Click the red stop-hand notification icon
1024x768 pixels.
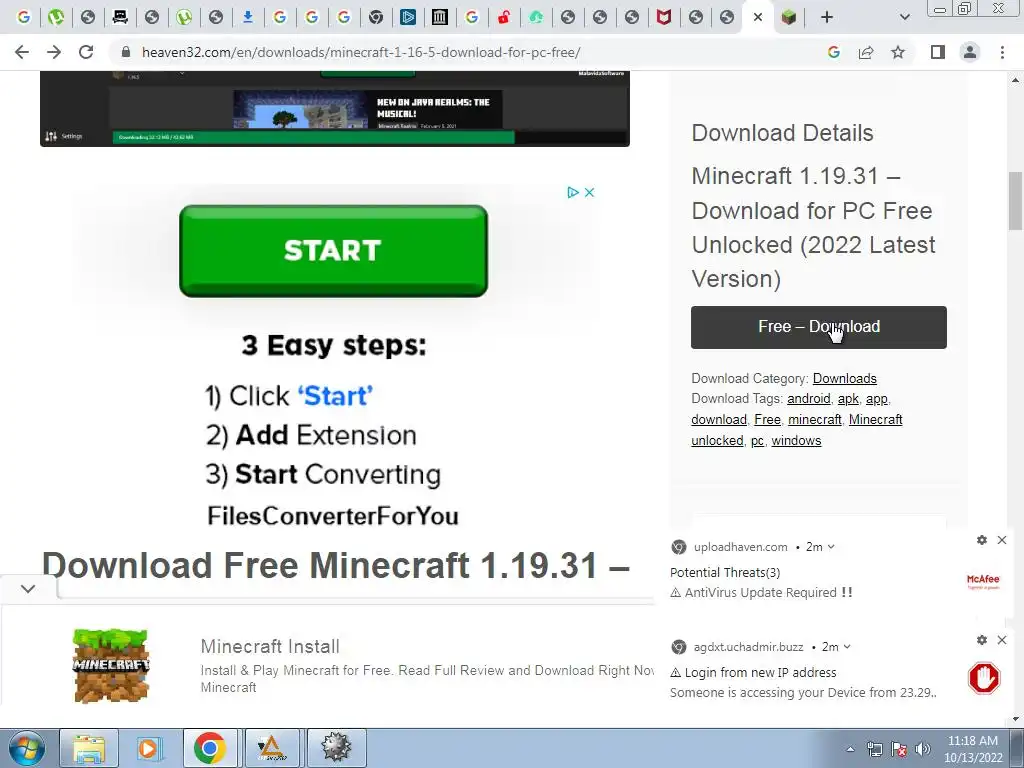984,679
